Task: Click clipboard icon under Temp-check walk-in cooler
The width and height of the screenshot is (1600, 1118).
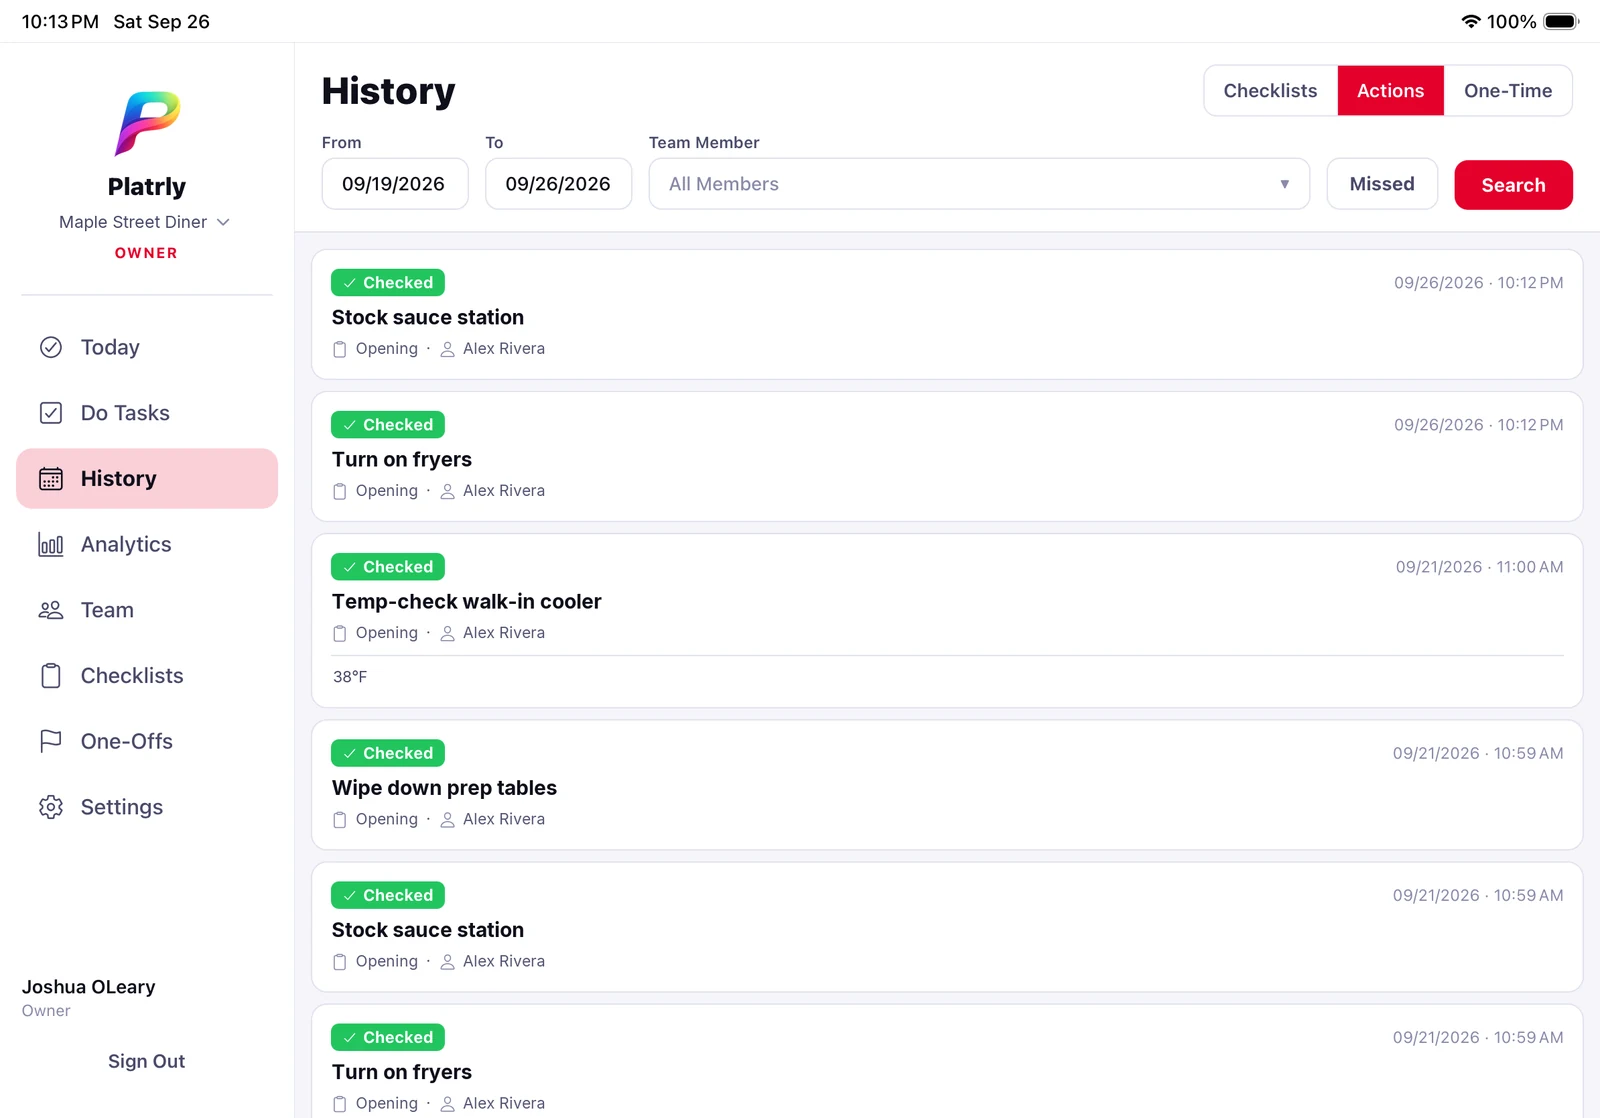Action: [x=340, y=633]
